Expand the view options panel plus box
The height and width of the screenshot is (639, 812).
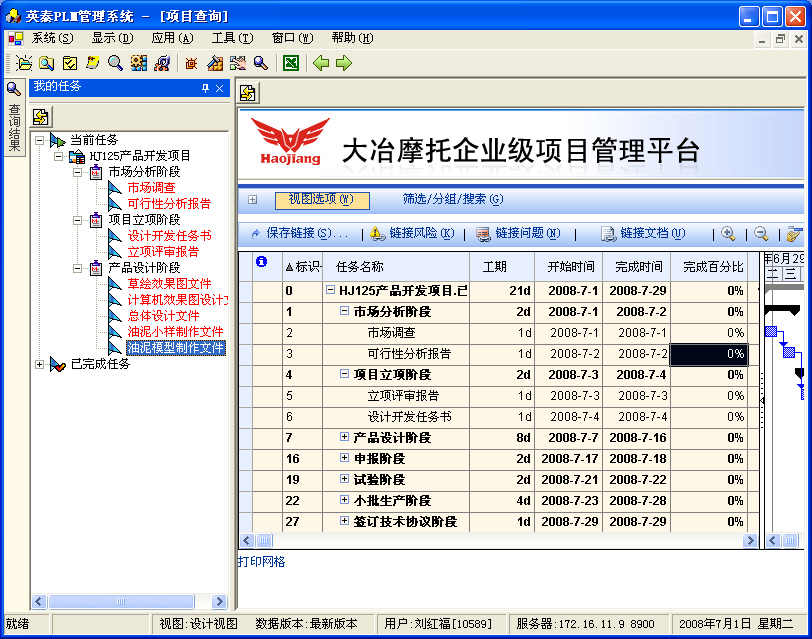(x=253, y=200)
